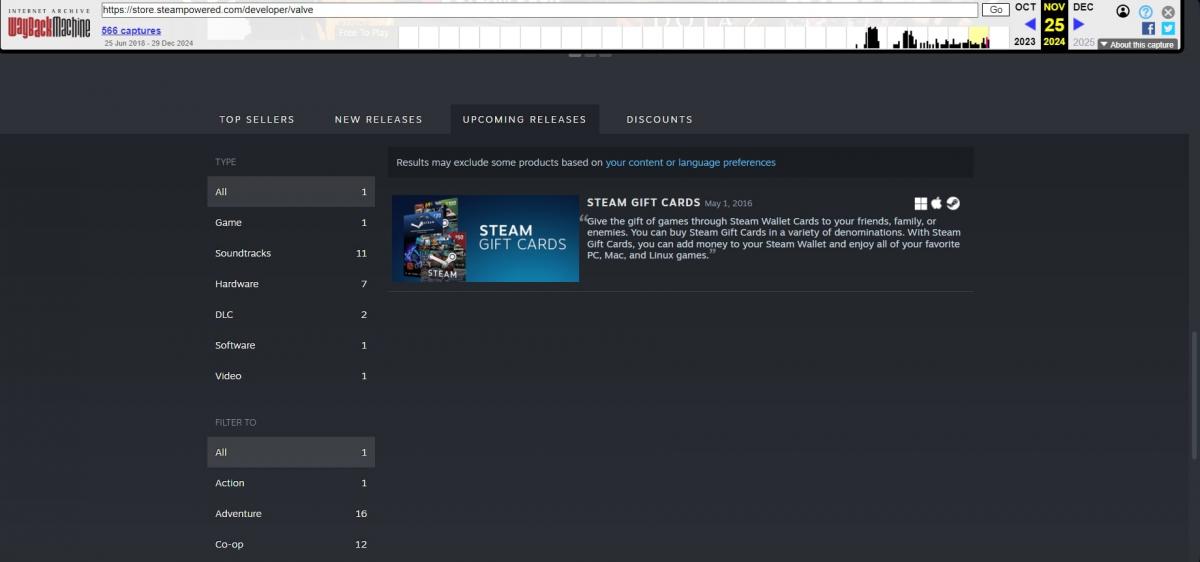Viewport: 1200px width, 562px height.
Task: Open the Steam Gift Cards thumbnail image
Action: [x=485, y=238]
